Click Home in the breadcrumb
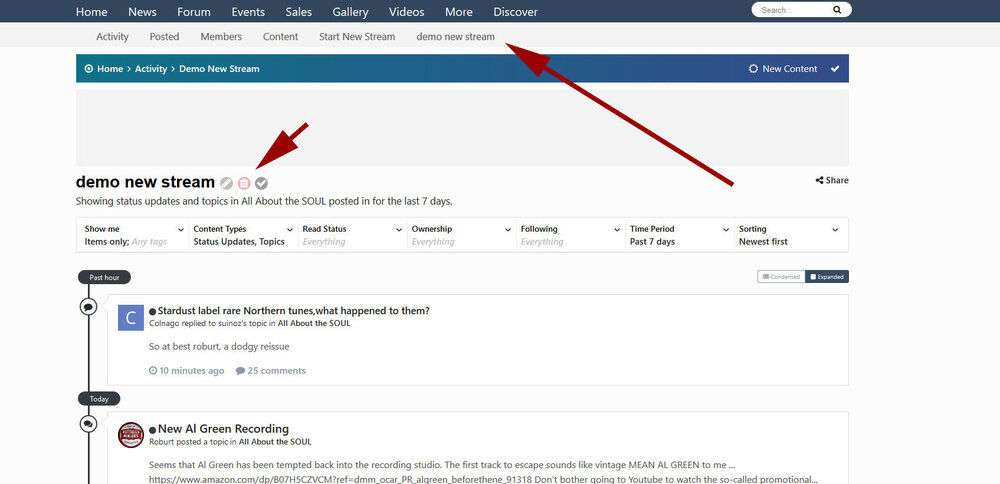This screenshot has height=484, width=1000. click(110, 69)
